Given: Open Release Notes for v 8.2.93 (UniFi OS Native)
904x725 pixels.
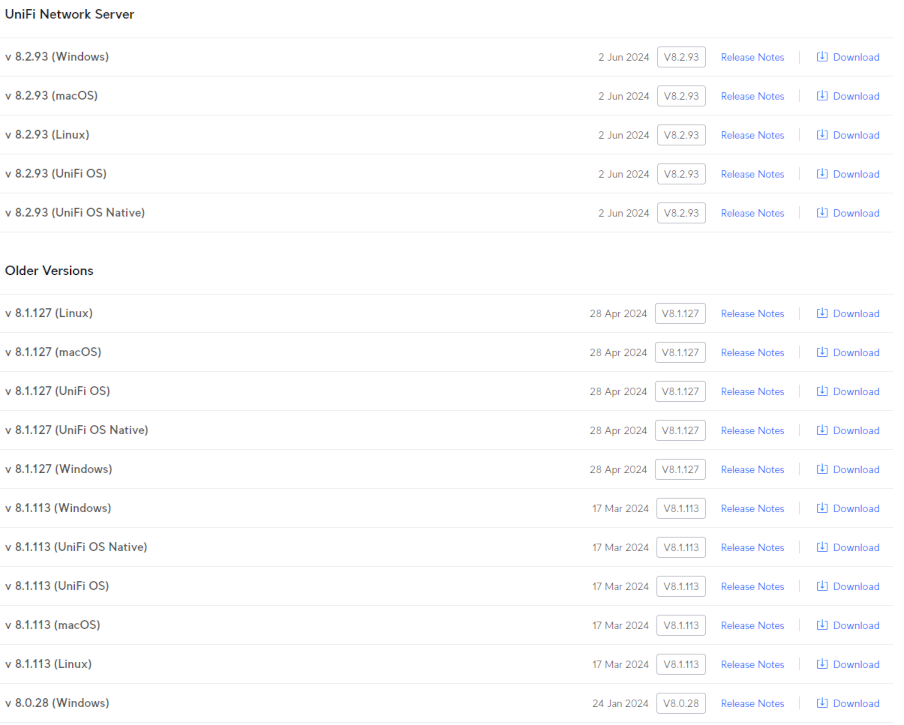Looking at the screenshot, I should [752, 213].
